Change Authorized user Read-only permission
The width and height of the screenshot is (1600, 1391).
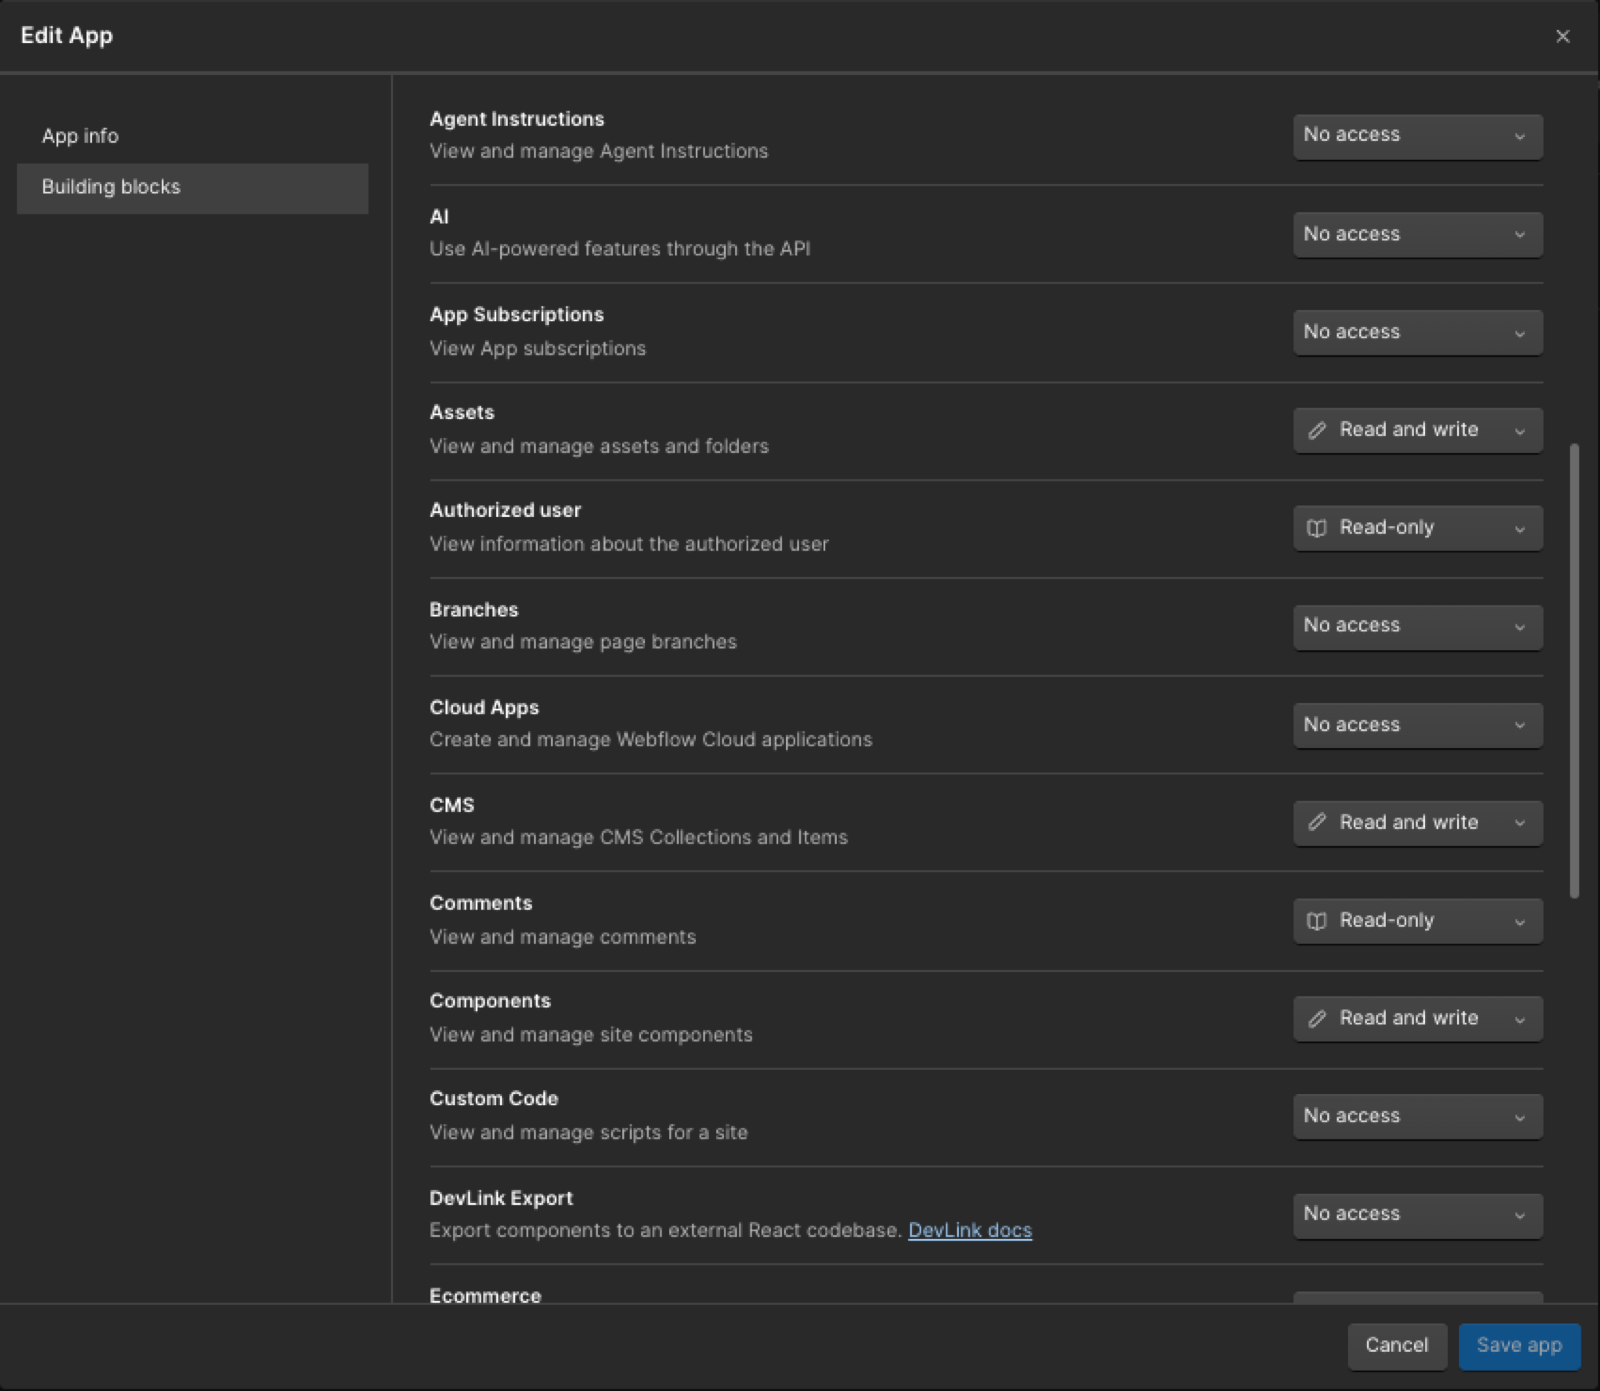(1417, 528)
